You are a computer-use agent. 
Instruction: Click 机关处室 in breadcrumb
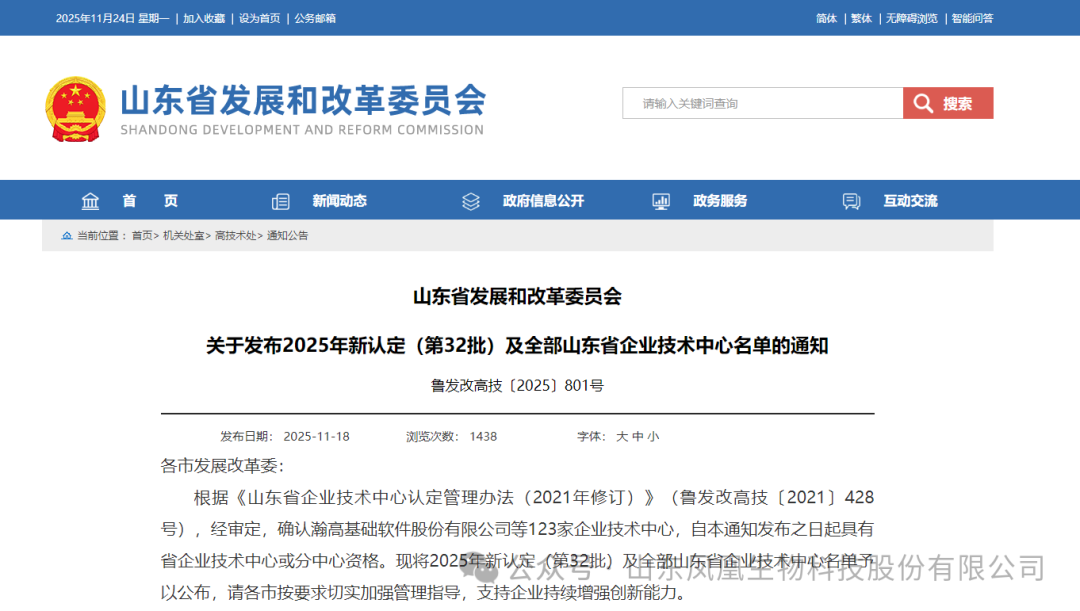pyautogui.click(x=184, y=236)
